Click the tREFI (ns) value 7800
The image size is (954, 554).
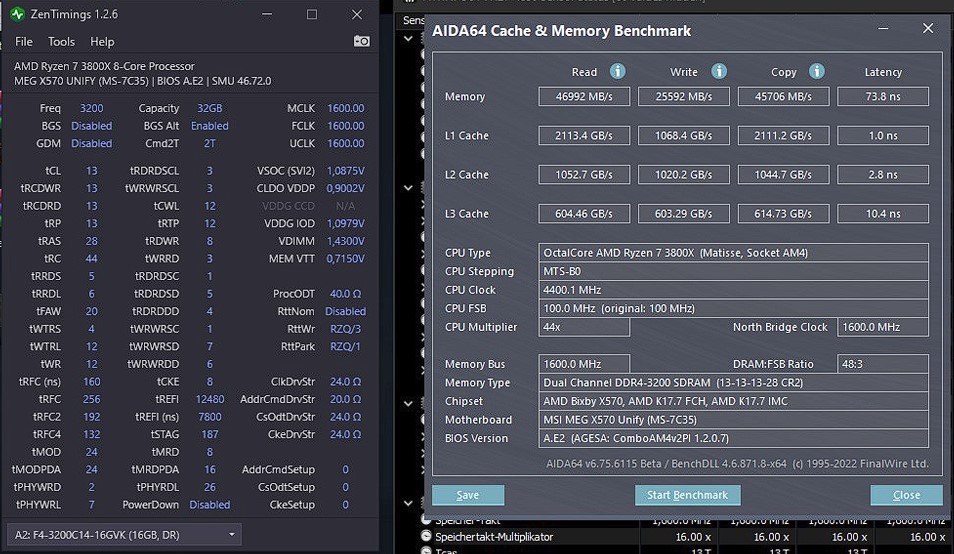(209, 417)
